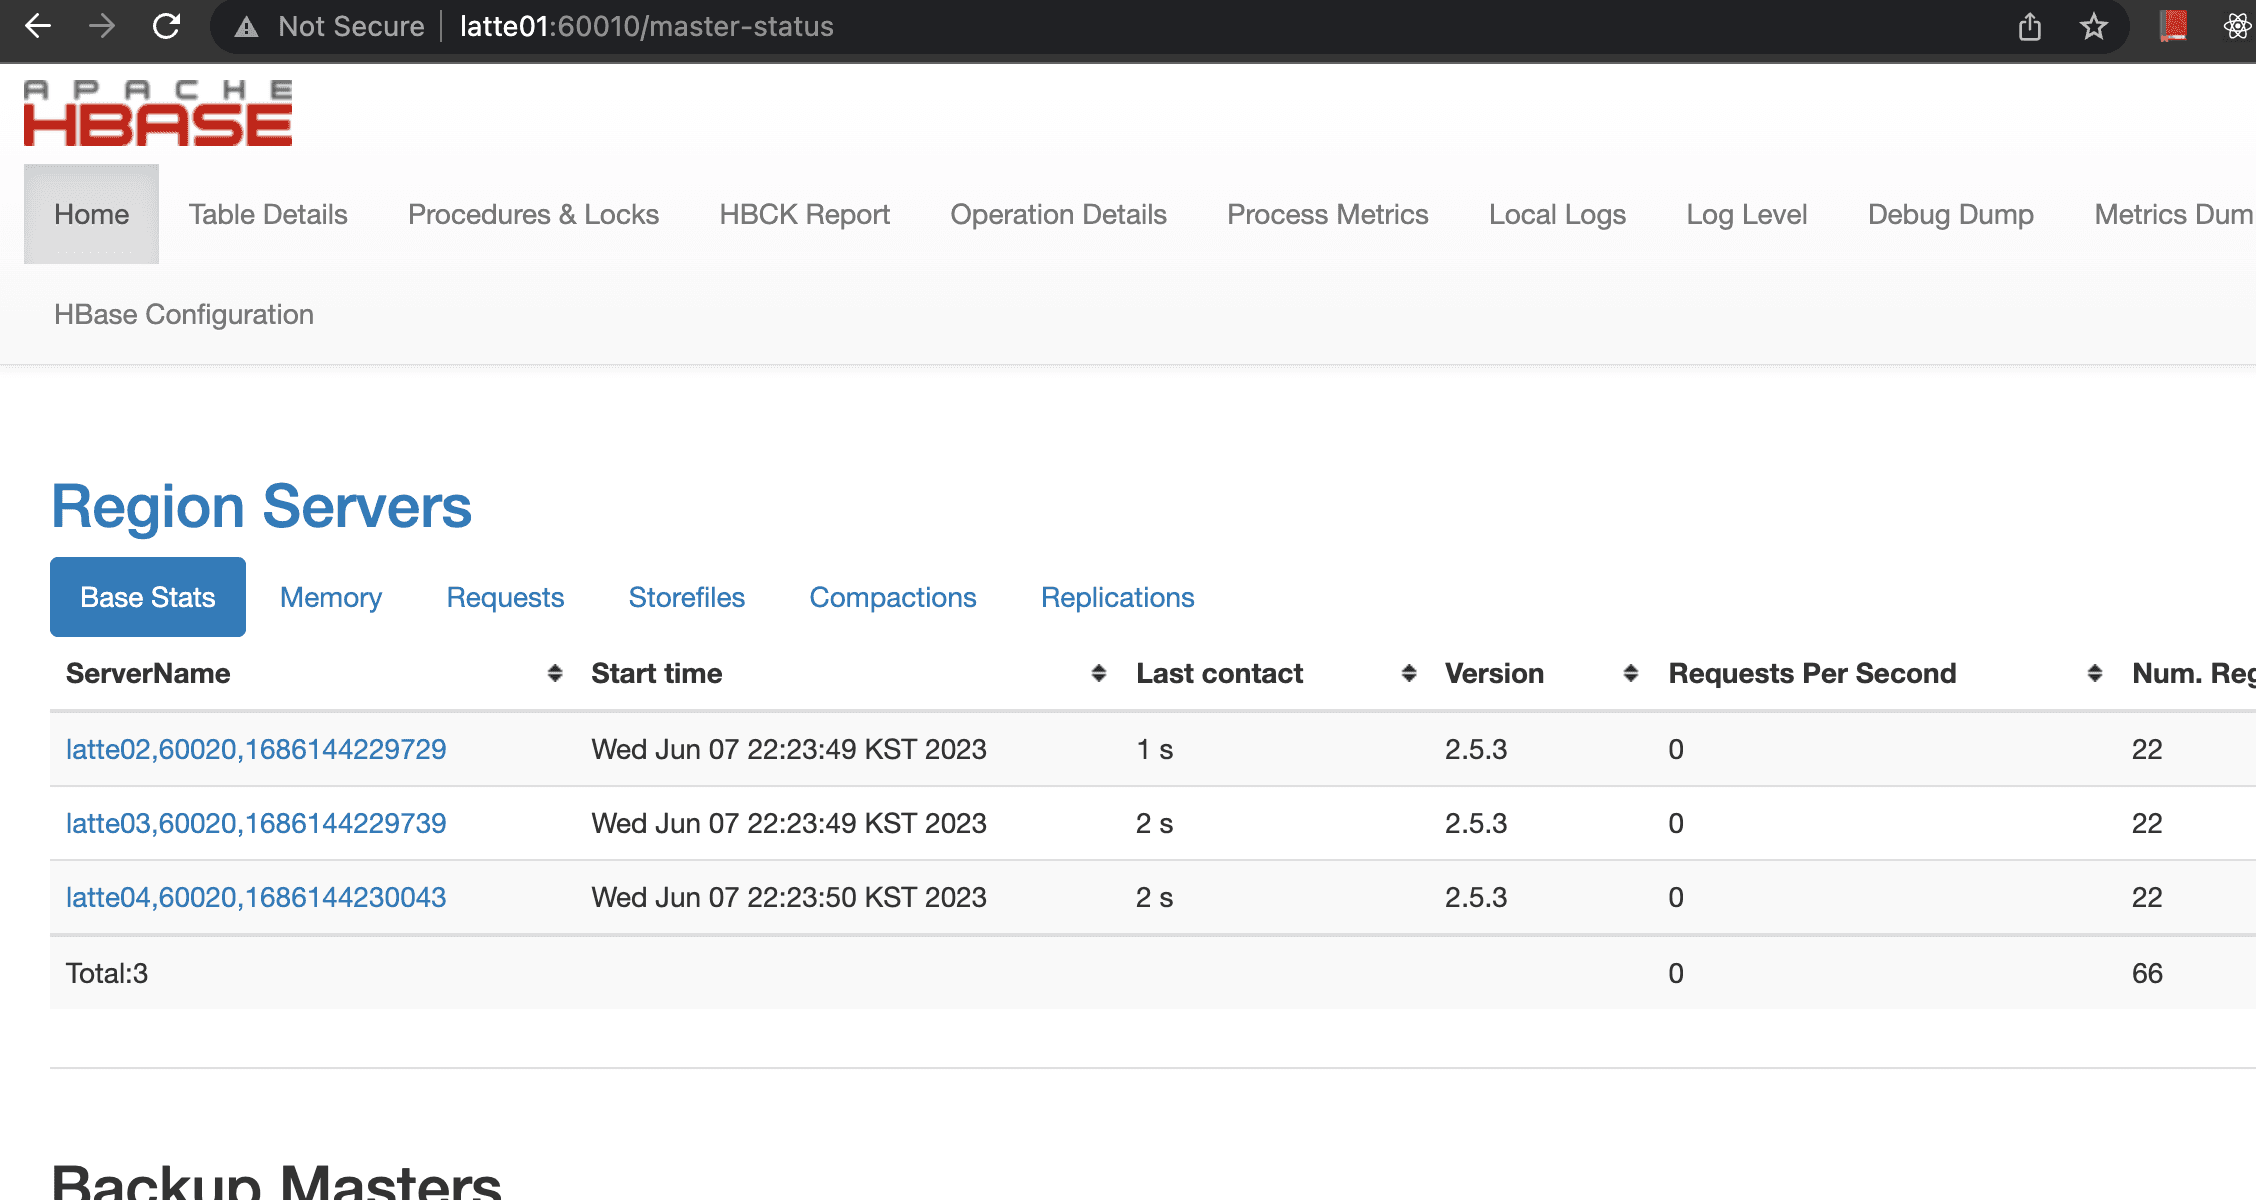This screenshot has height=1200, width=2256.
Task: Click the red book extension icon
Action: tap(2170, 26)
